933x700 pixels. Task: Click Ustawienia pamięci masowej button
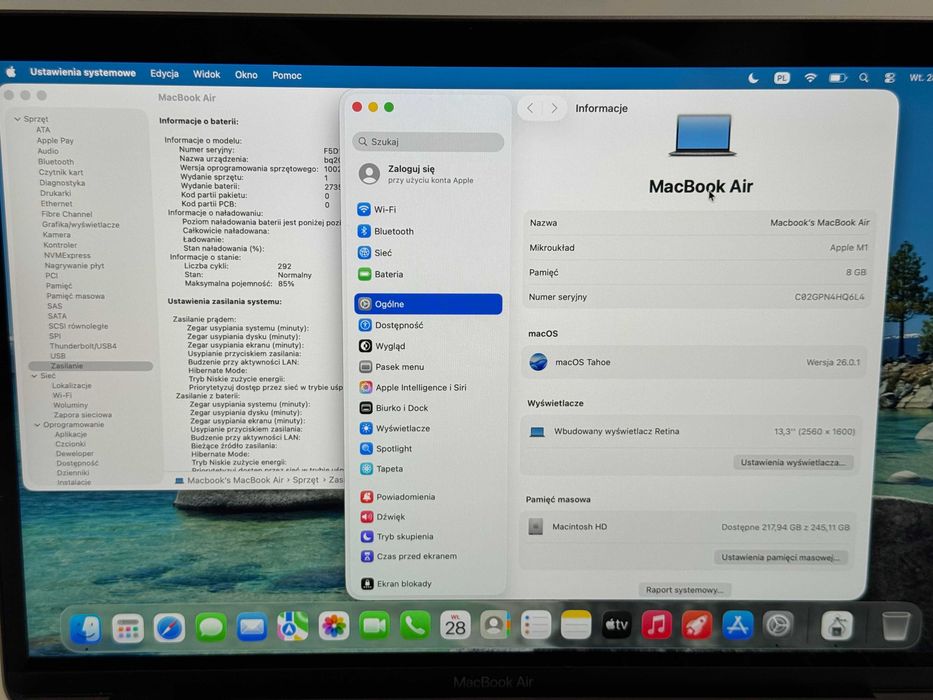point(780,557)
